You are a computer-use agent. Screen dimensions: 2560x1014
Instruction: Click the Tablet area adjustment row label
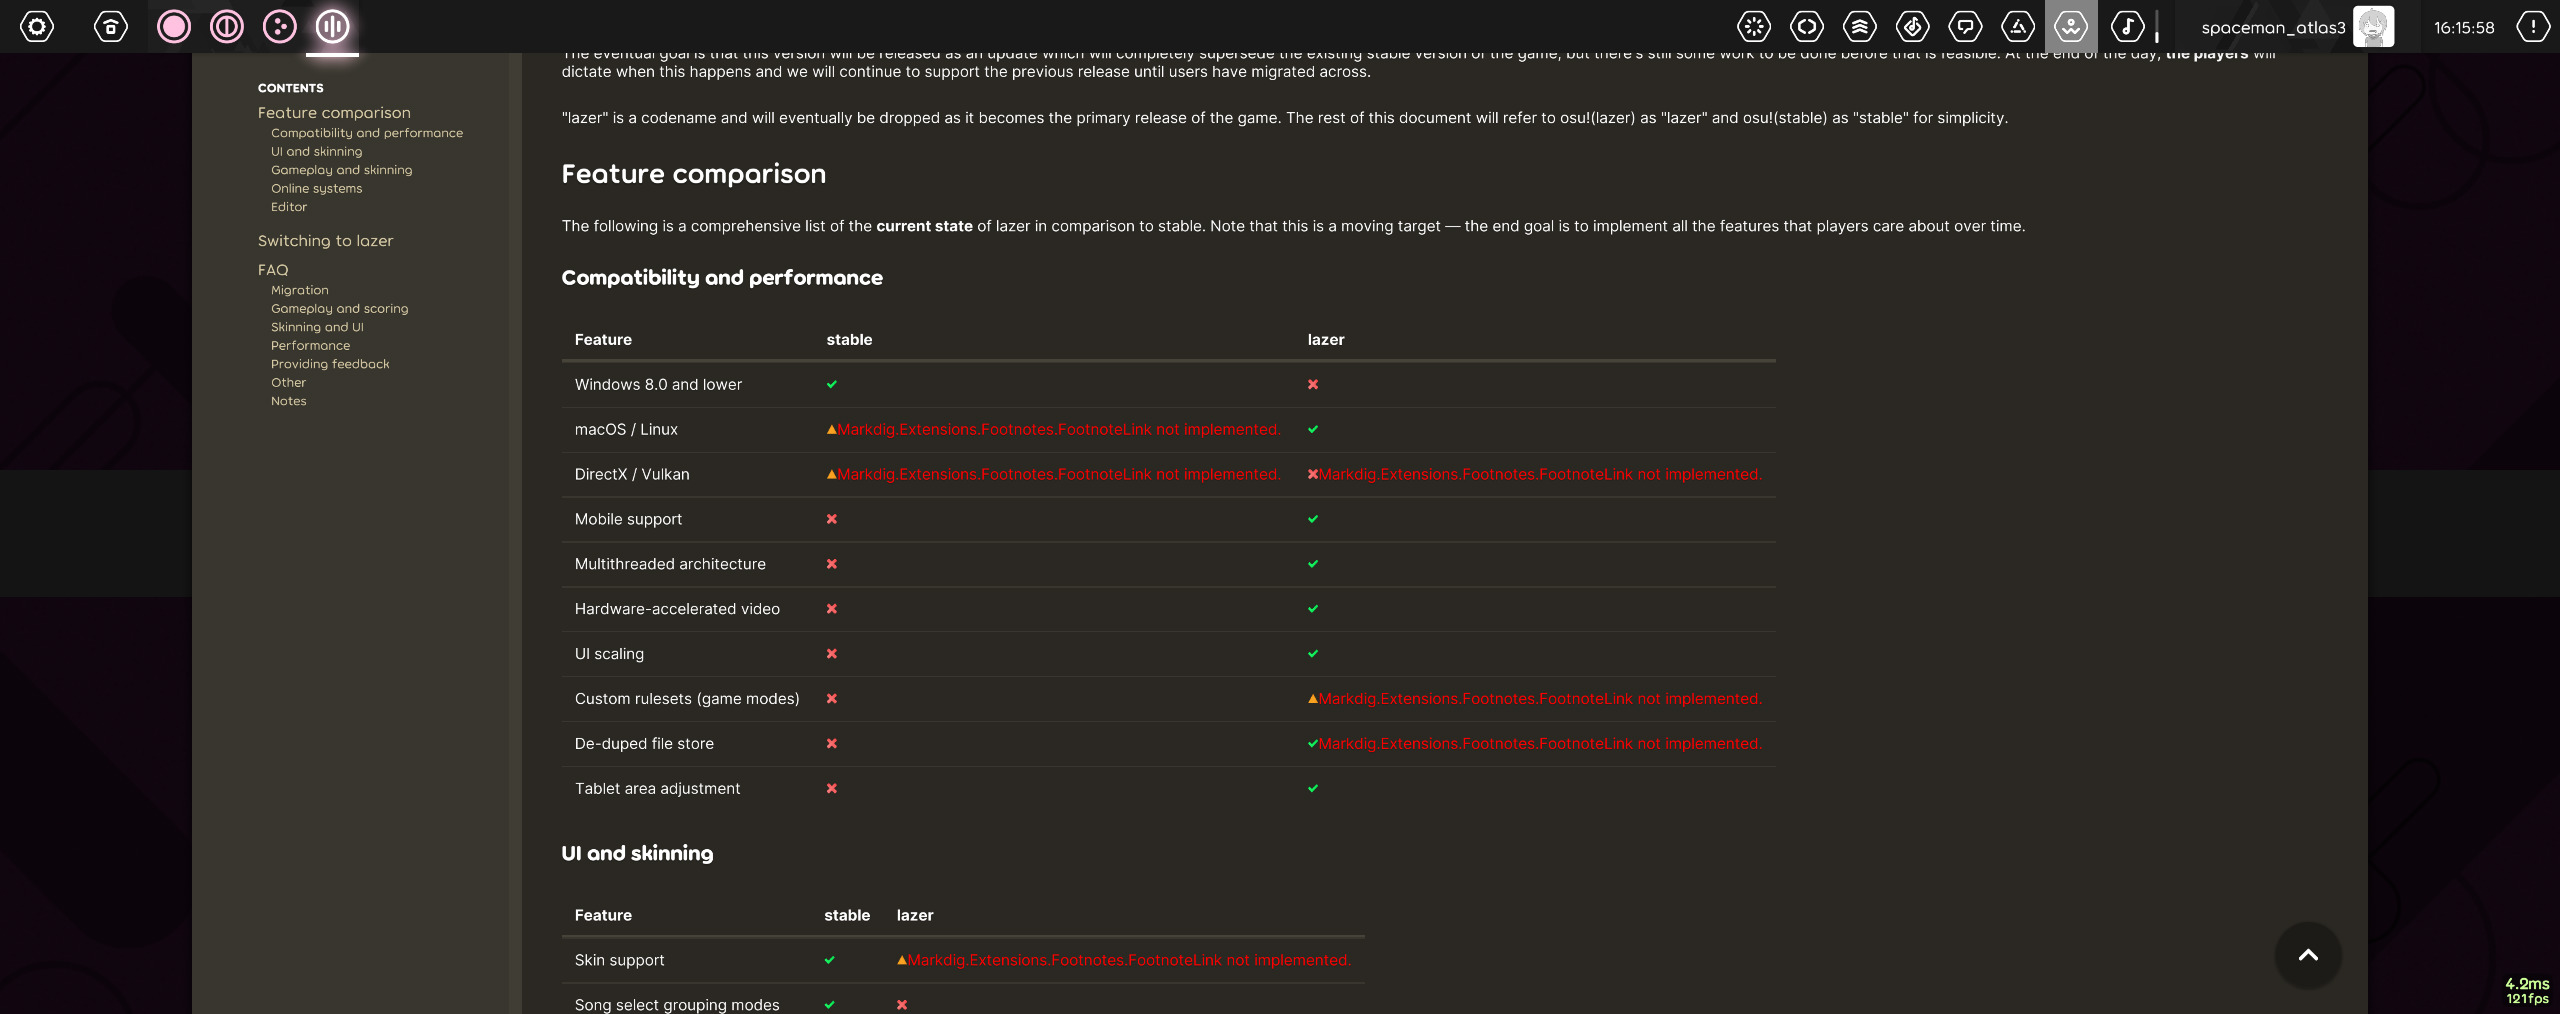(657, 789)
